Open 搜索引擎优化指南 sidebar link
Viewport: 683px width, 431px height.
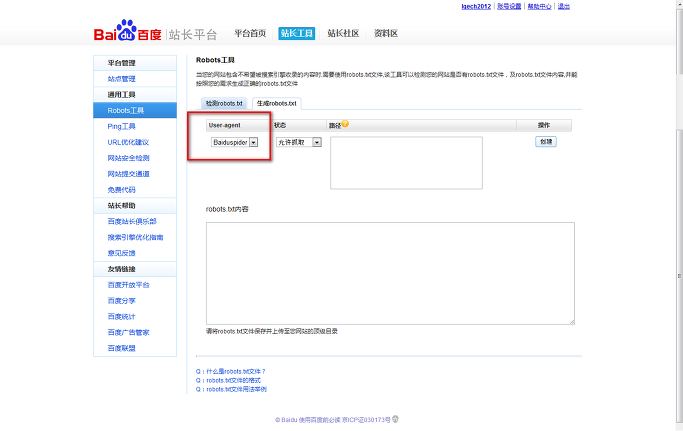click(135, 237)
